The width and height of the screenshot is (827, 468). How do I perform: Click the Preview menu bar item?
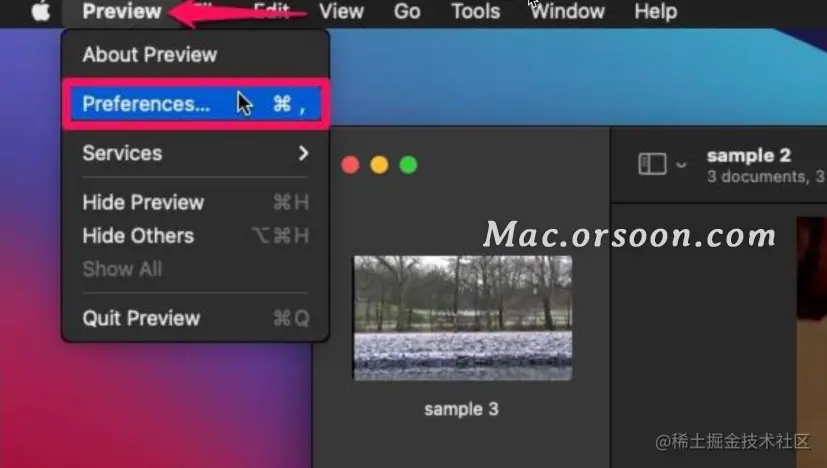122,11
